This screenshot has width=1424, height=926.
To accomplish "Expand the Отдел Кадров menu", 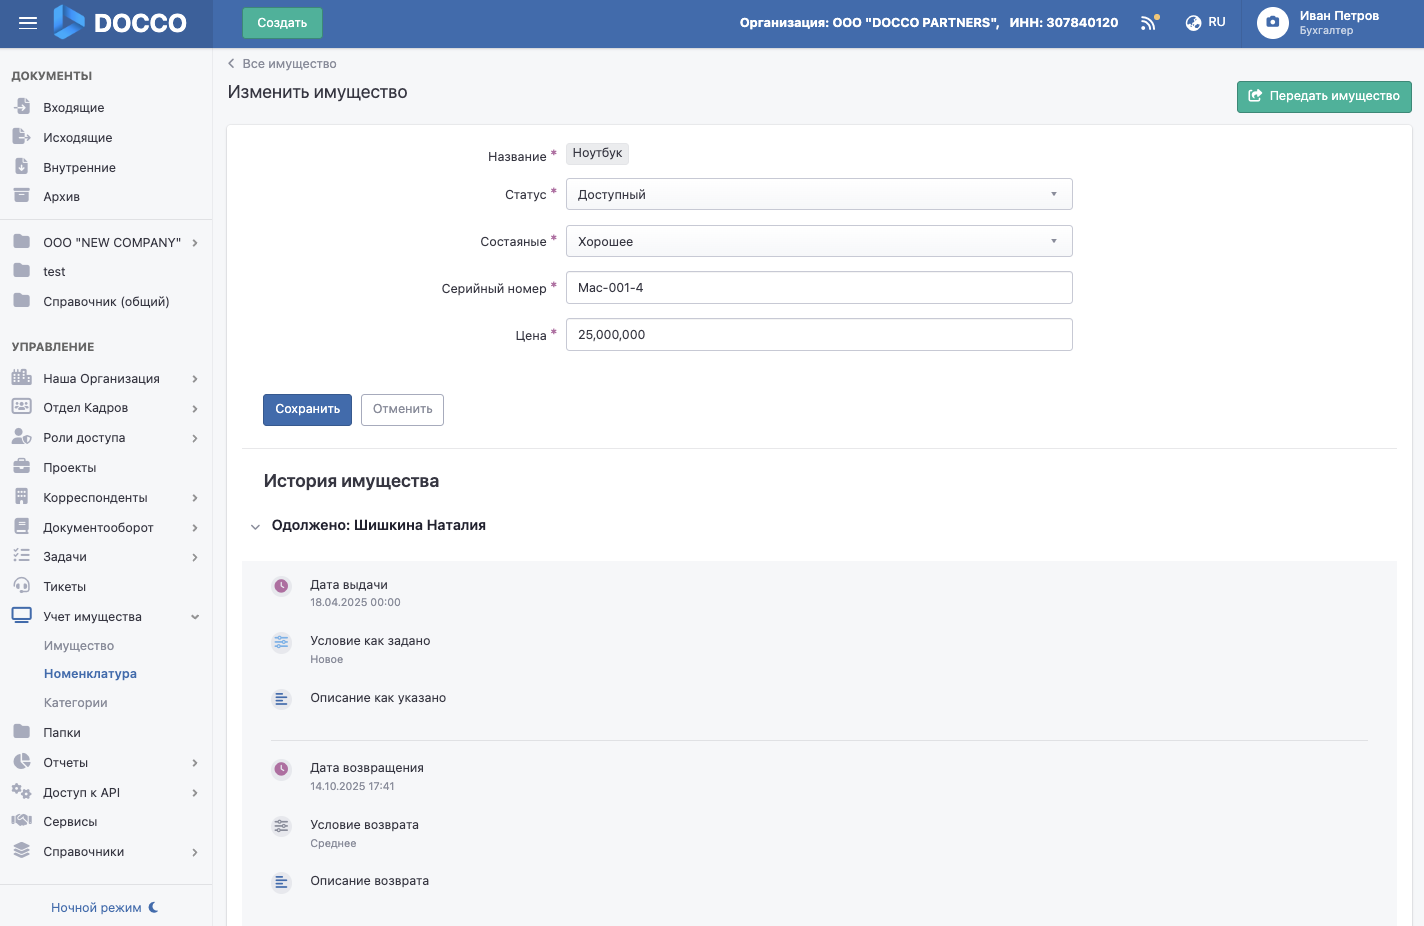I will coord(195,408).
